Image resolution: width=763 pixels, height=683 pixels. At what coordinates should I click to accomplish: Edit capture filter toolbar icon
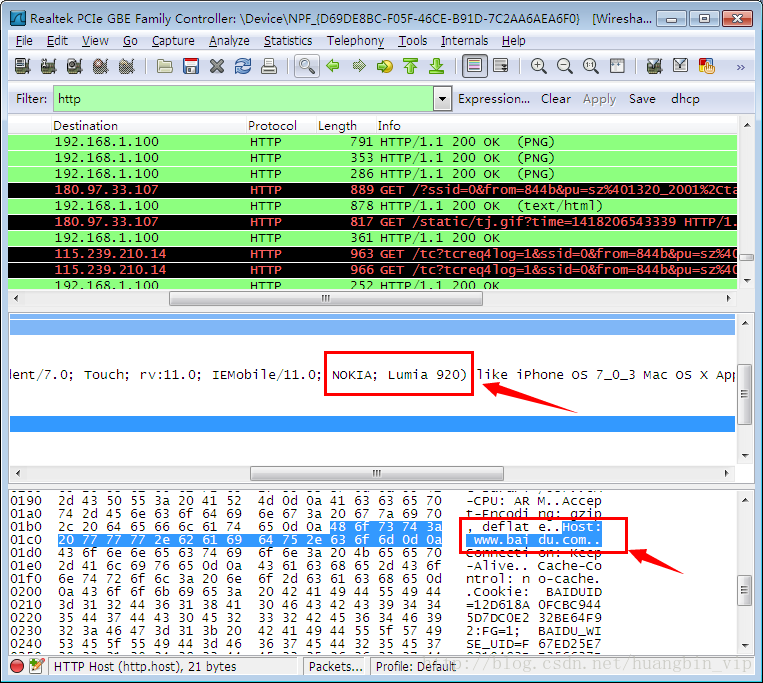tap(654, 66)
